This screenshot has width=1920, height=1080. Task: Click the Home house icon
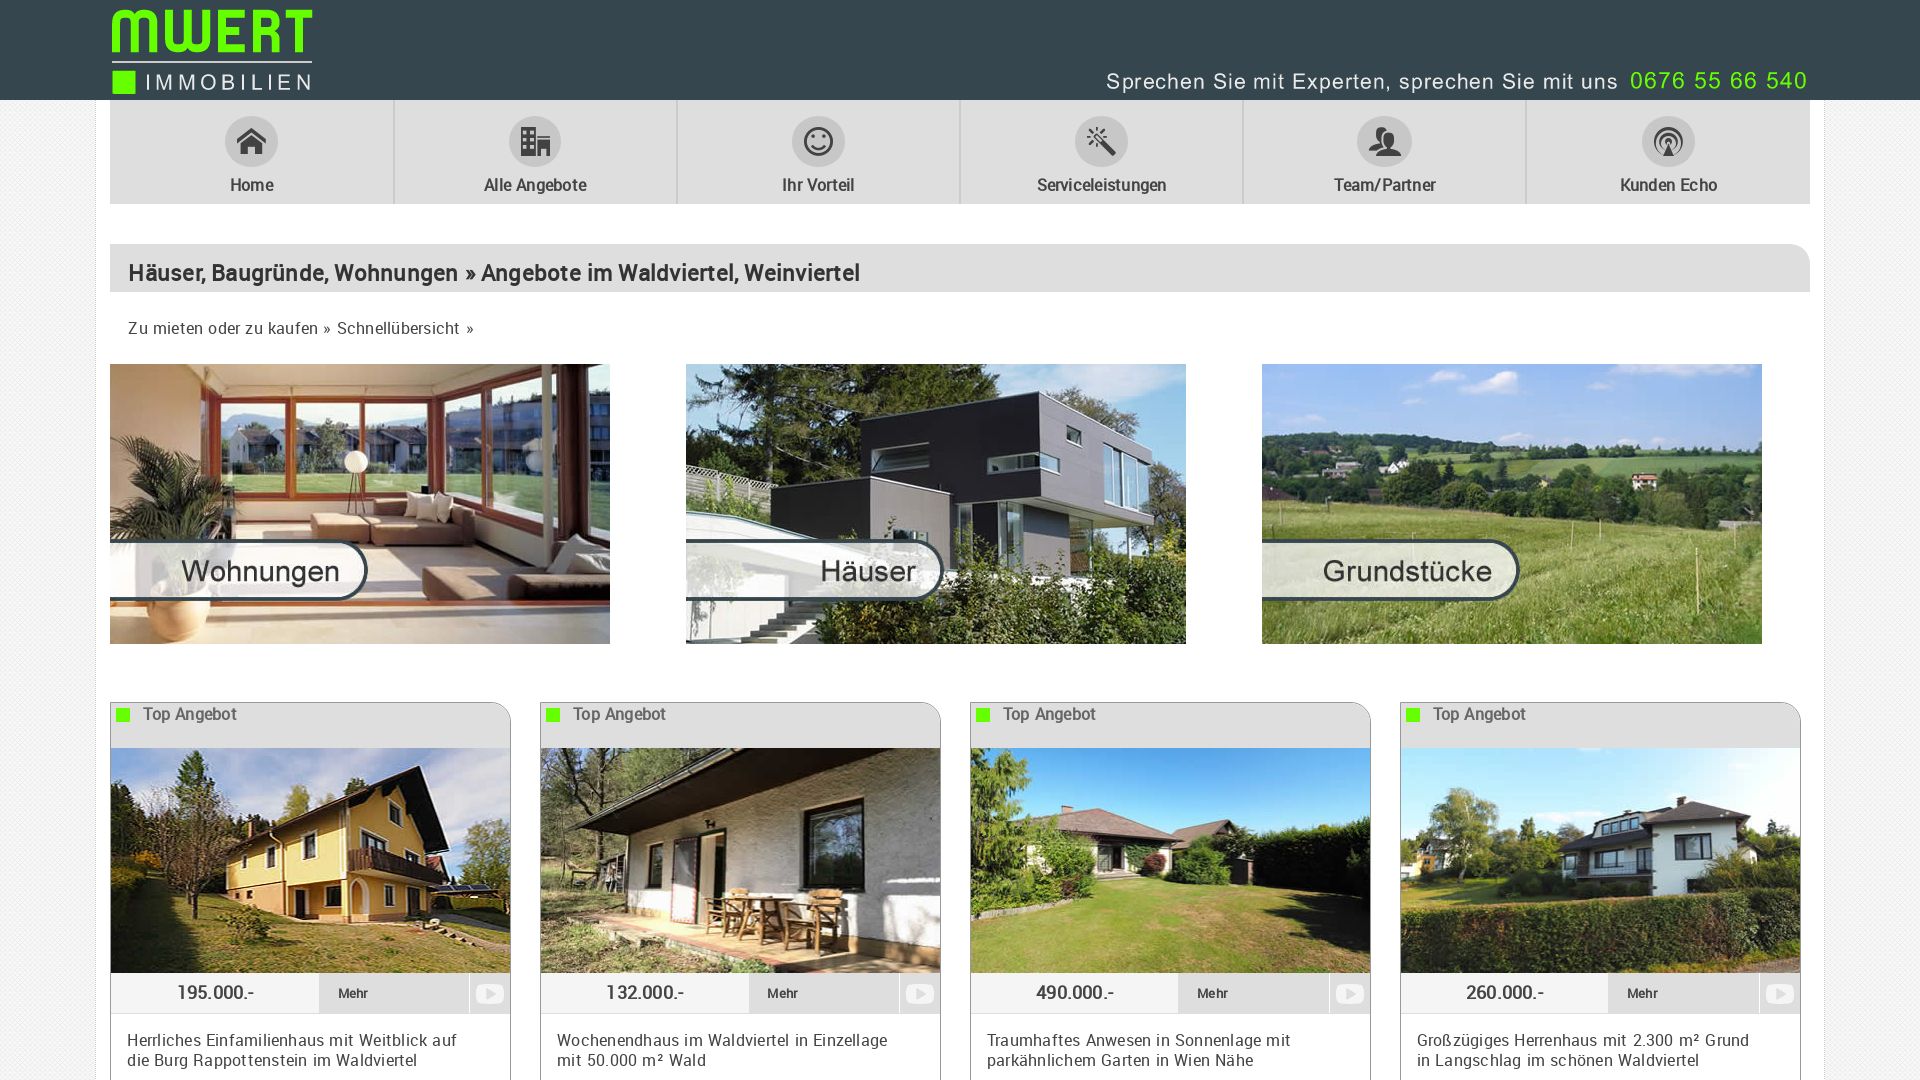tap(251, 142)
